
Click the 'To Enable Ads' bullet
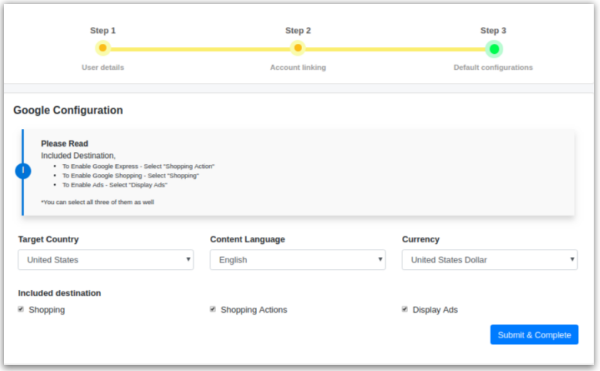[x=115, y=185]
